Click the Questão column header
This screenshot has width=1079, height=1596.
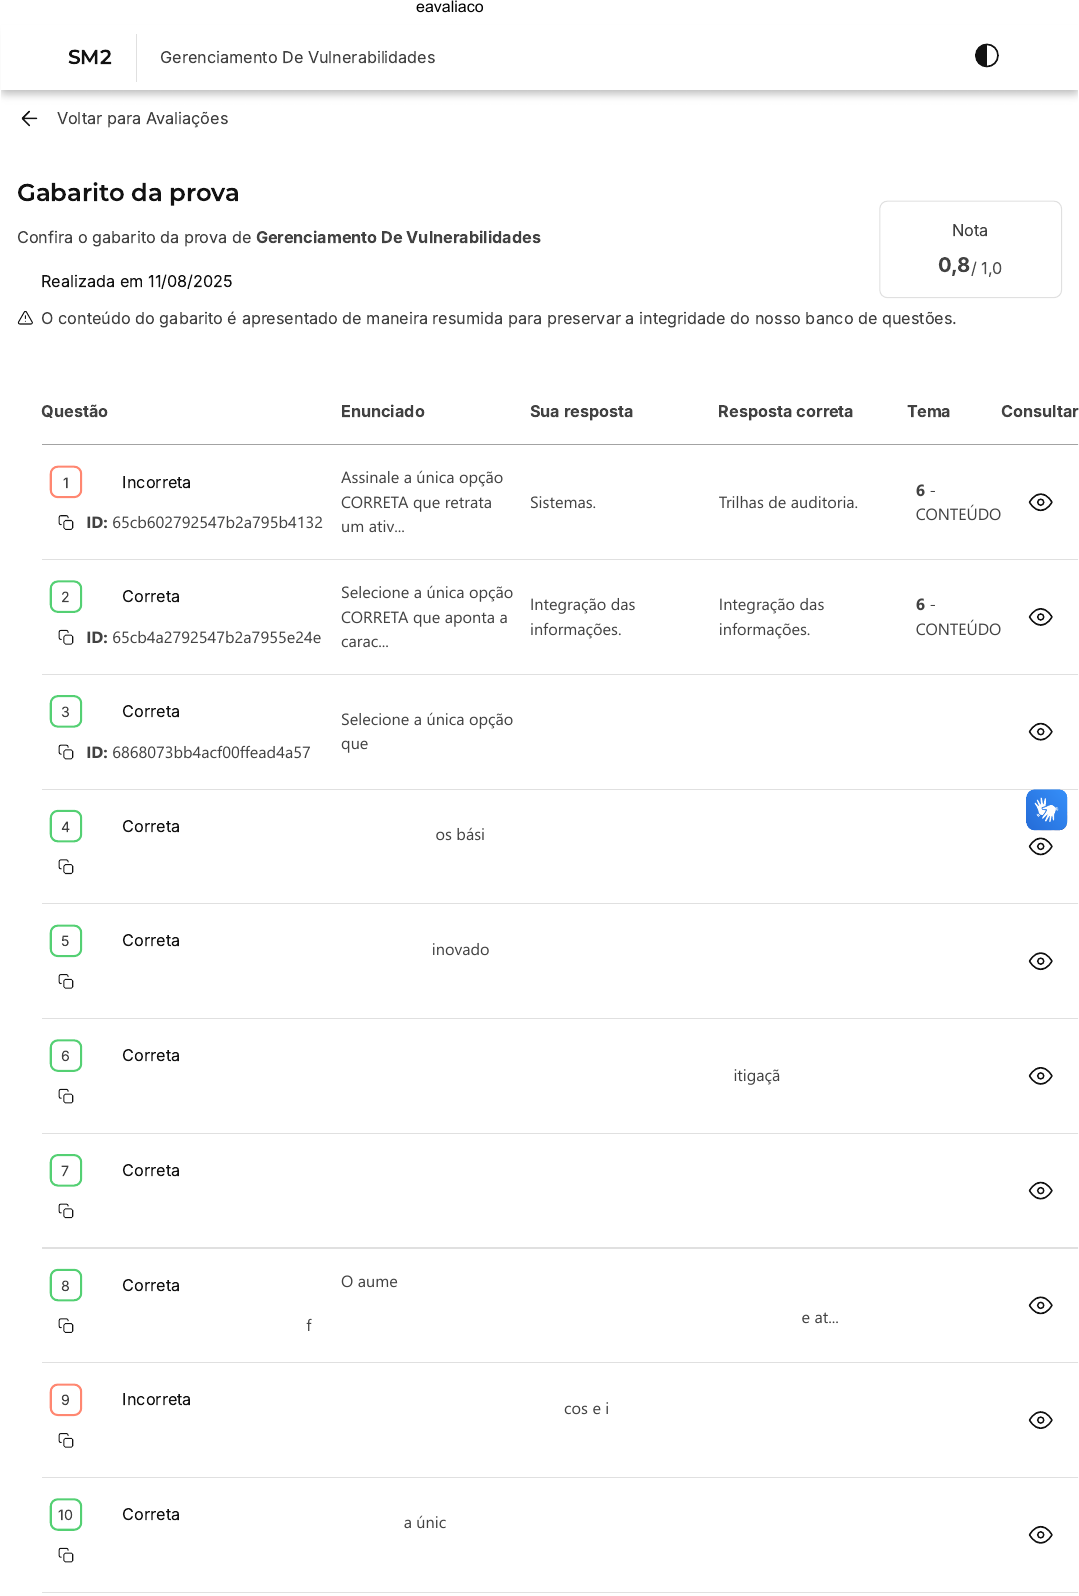74,412
